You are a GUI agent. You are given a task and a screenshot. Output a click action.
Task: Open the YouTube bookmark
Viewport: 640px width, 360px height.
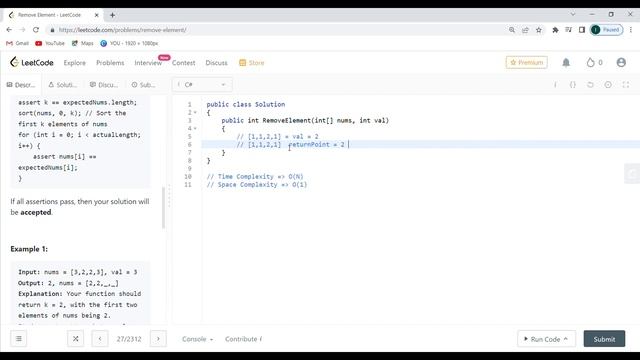[x=50, y=43]
